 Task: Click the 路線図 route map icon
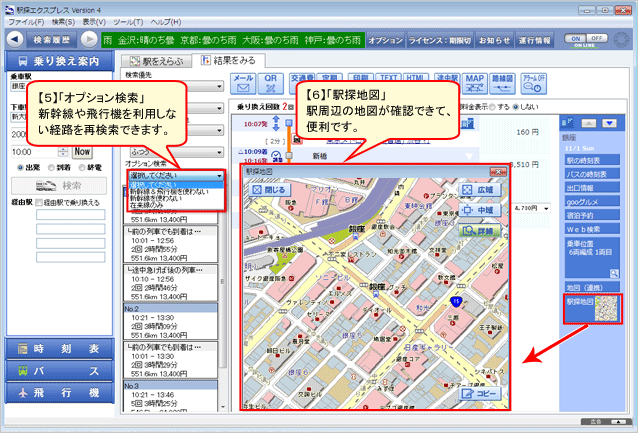pyautogui.click(x=503, y=82)
